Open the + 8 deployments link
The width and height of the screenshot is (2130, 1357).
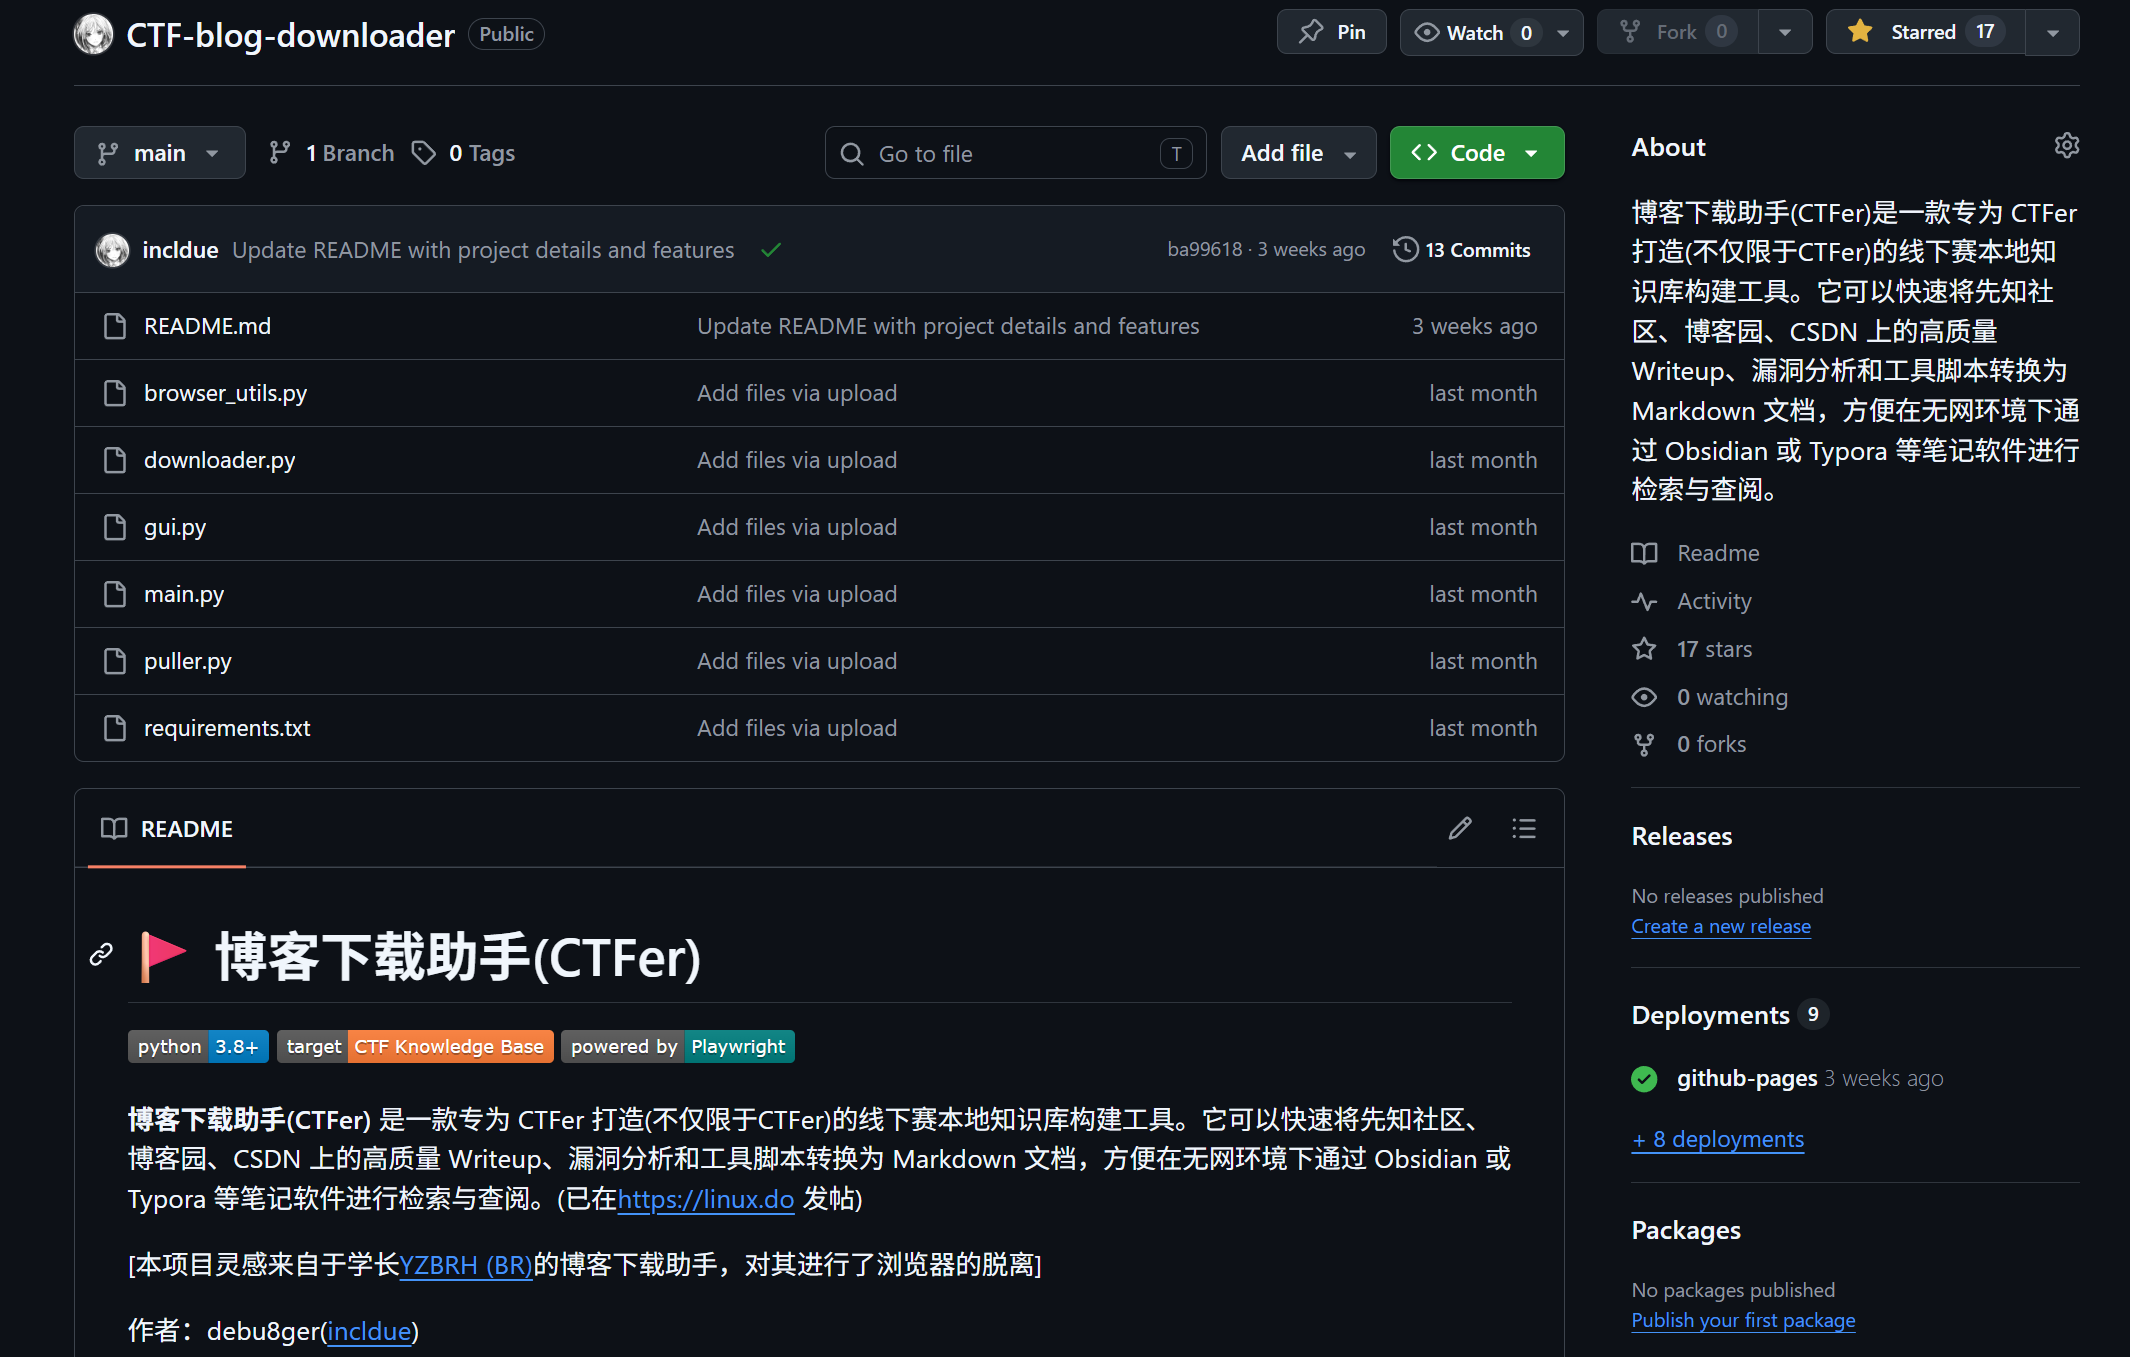(x=1717, y=1139)
